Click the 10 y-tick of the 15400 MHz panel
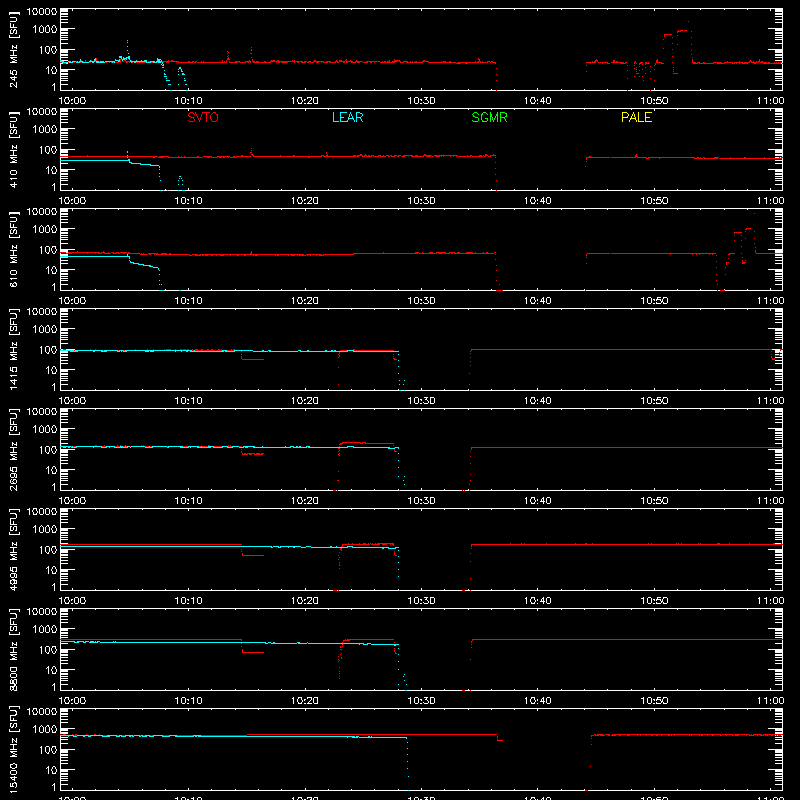The image size is (800, 800). pyautogui.click(x=51, y=770)
